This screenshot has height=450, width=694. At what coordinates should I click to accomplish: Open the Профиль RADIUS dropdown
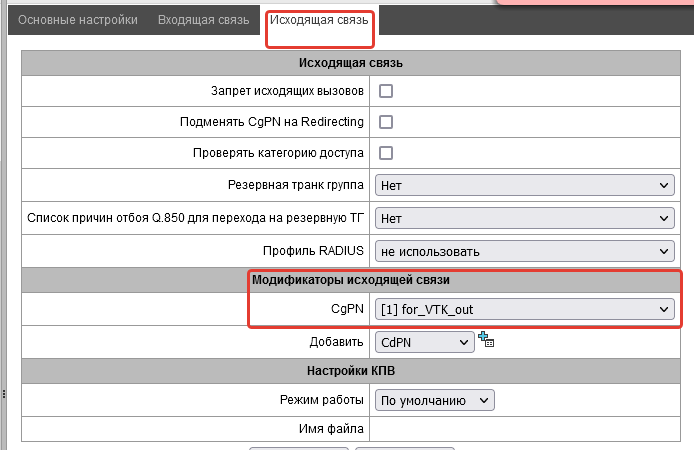524,251
